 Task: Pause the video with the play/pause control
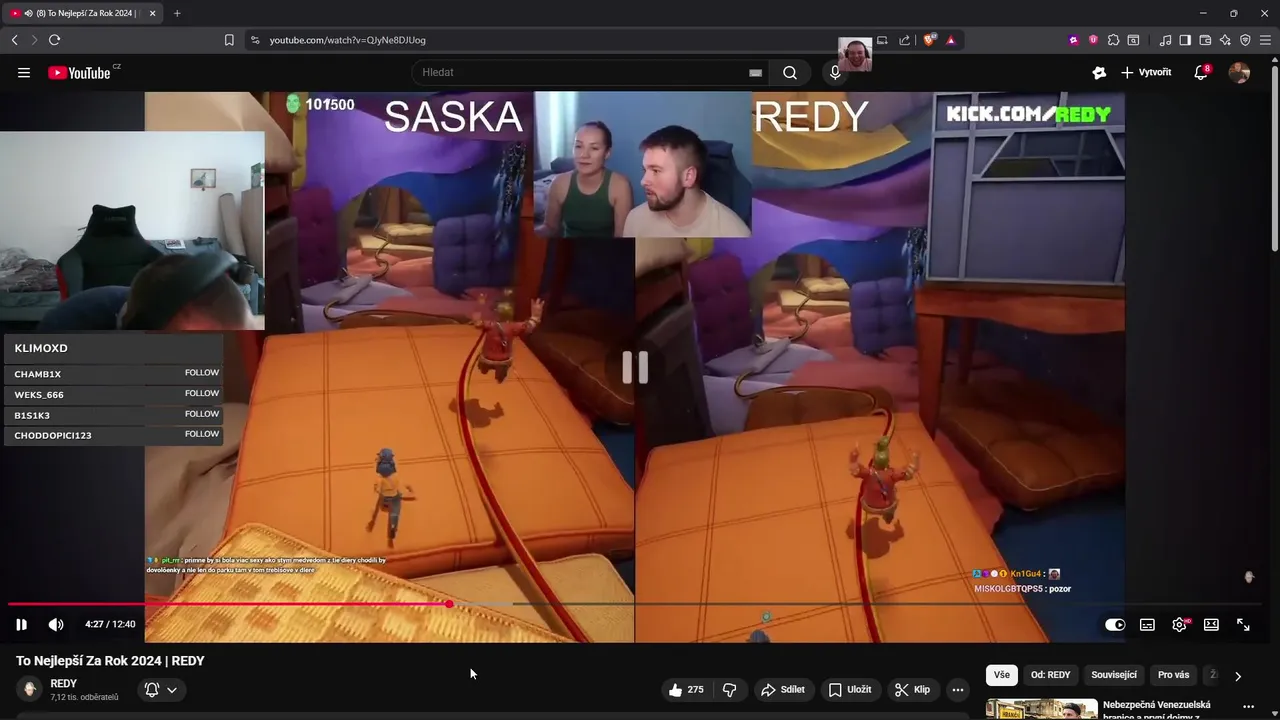click(x=21, y=624)
